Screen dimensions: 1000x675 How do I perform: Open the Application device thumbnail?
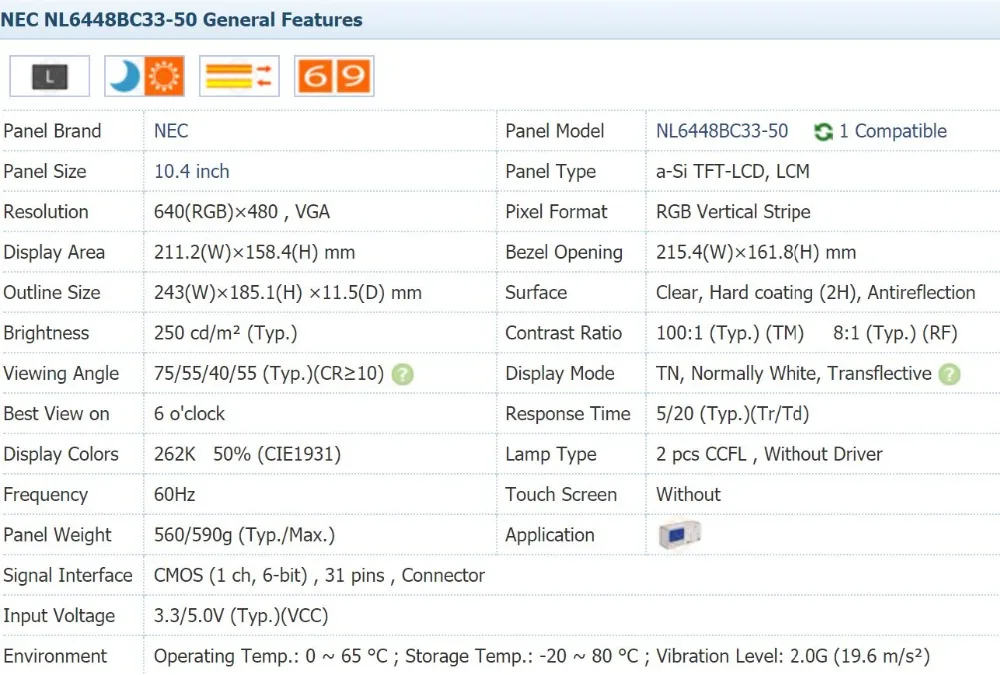pyautogui.click(x=679, y=535)
